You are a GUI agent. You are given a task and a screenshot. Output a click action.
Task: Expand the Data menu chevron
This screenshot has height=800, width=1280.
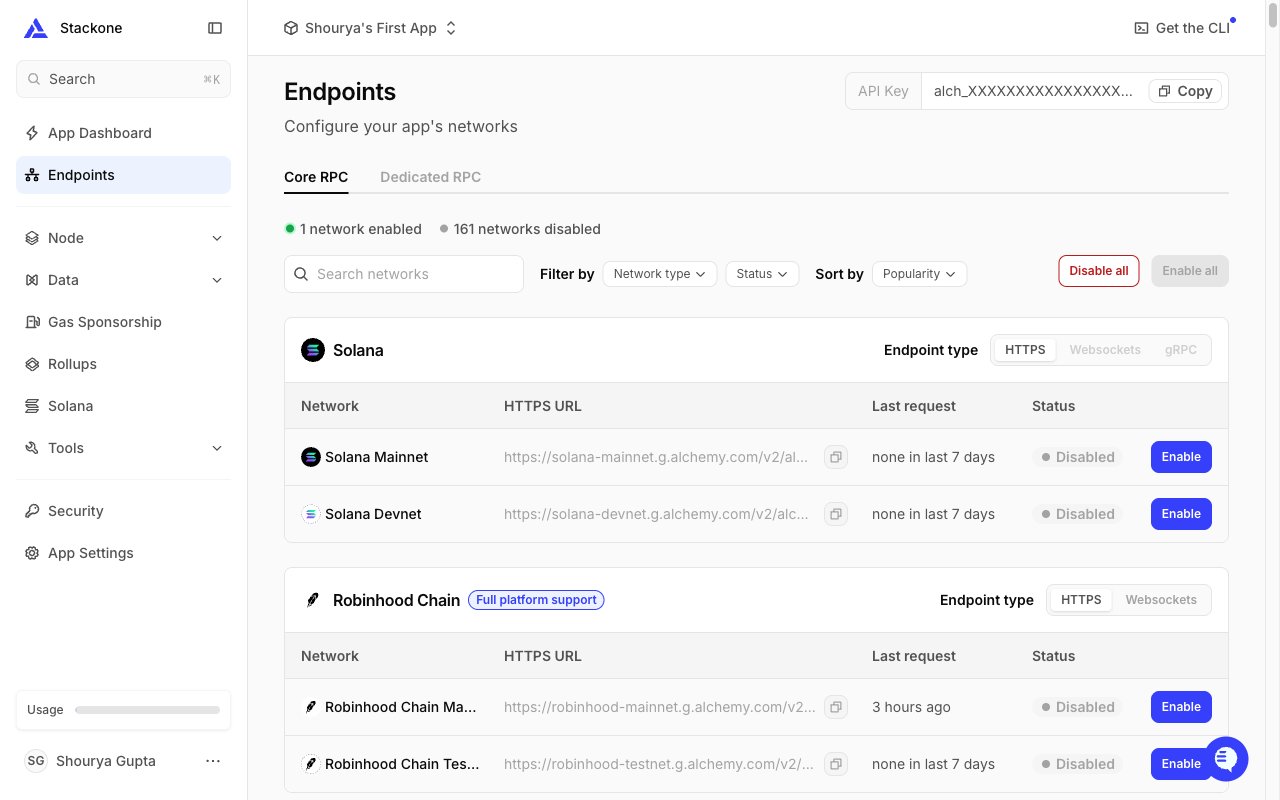217,280
